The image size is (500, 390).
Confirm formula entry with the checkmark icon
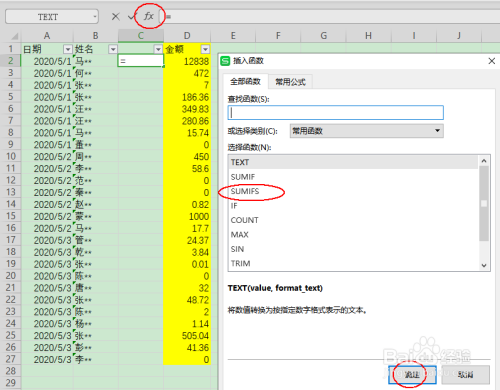coord(132,16)
